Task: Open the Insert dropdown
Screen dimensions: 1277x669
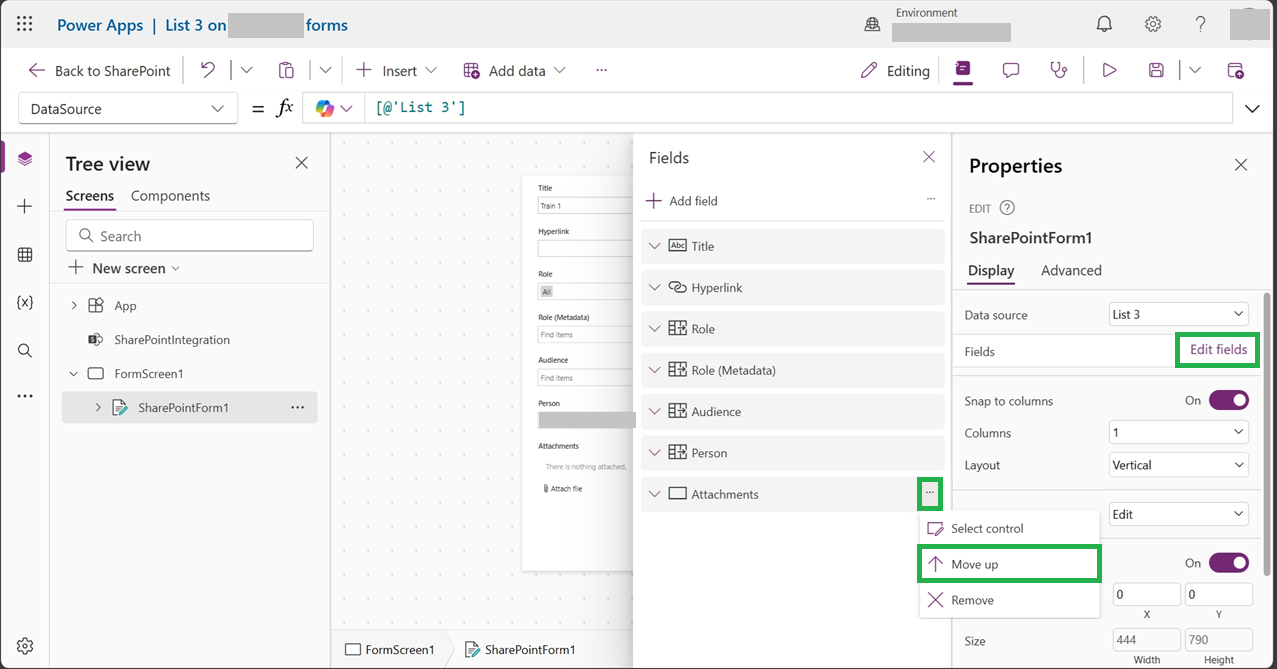Action: [397, 70]
